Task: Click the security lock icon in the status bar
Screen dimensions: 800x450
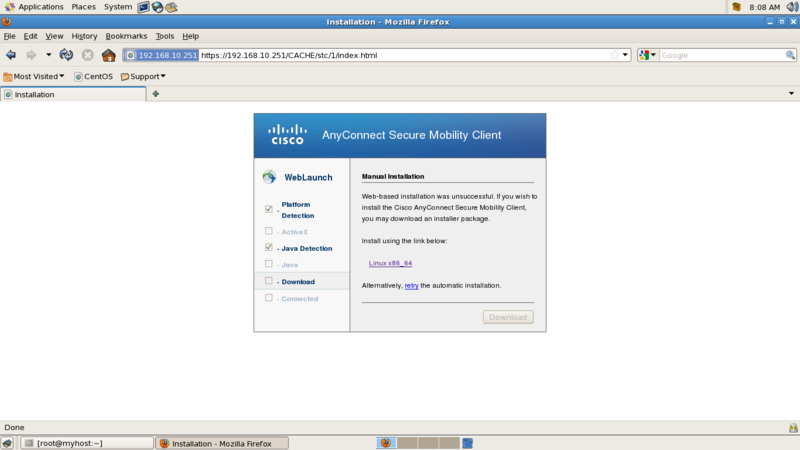Action: 793,428
